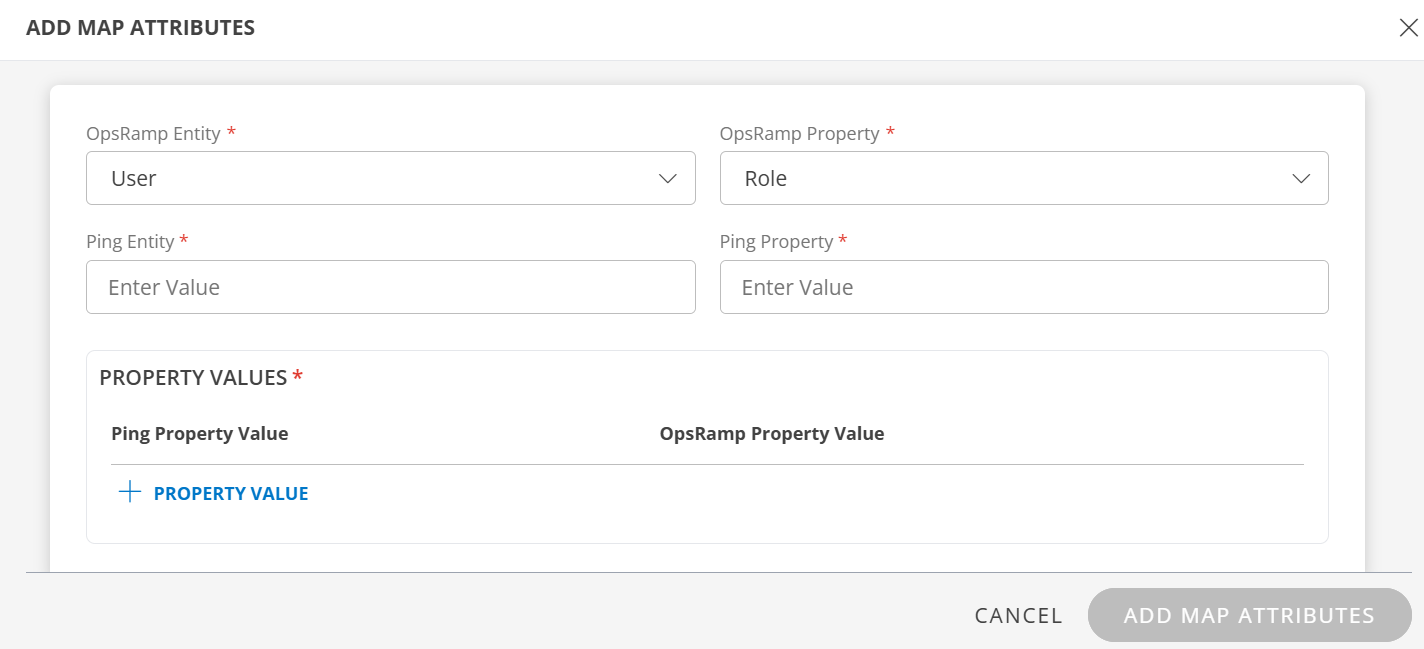1424x649 pixels.
Task: Click the plus icon beside PROPERTY VALUE
Action: pyautogui.click(x=129, y=492)
